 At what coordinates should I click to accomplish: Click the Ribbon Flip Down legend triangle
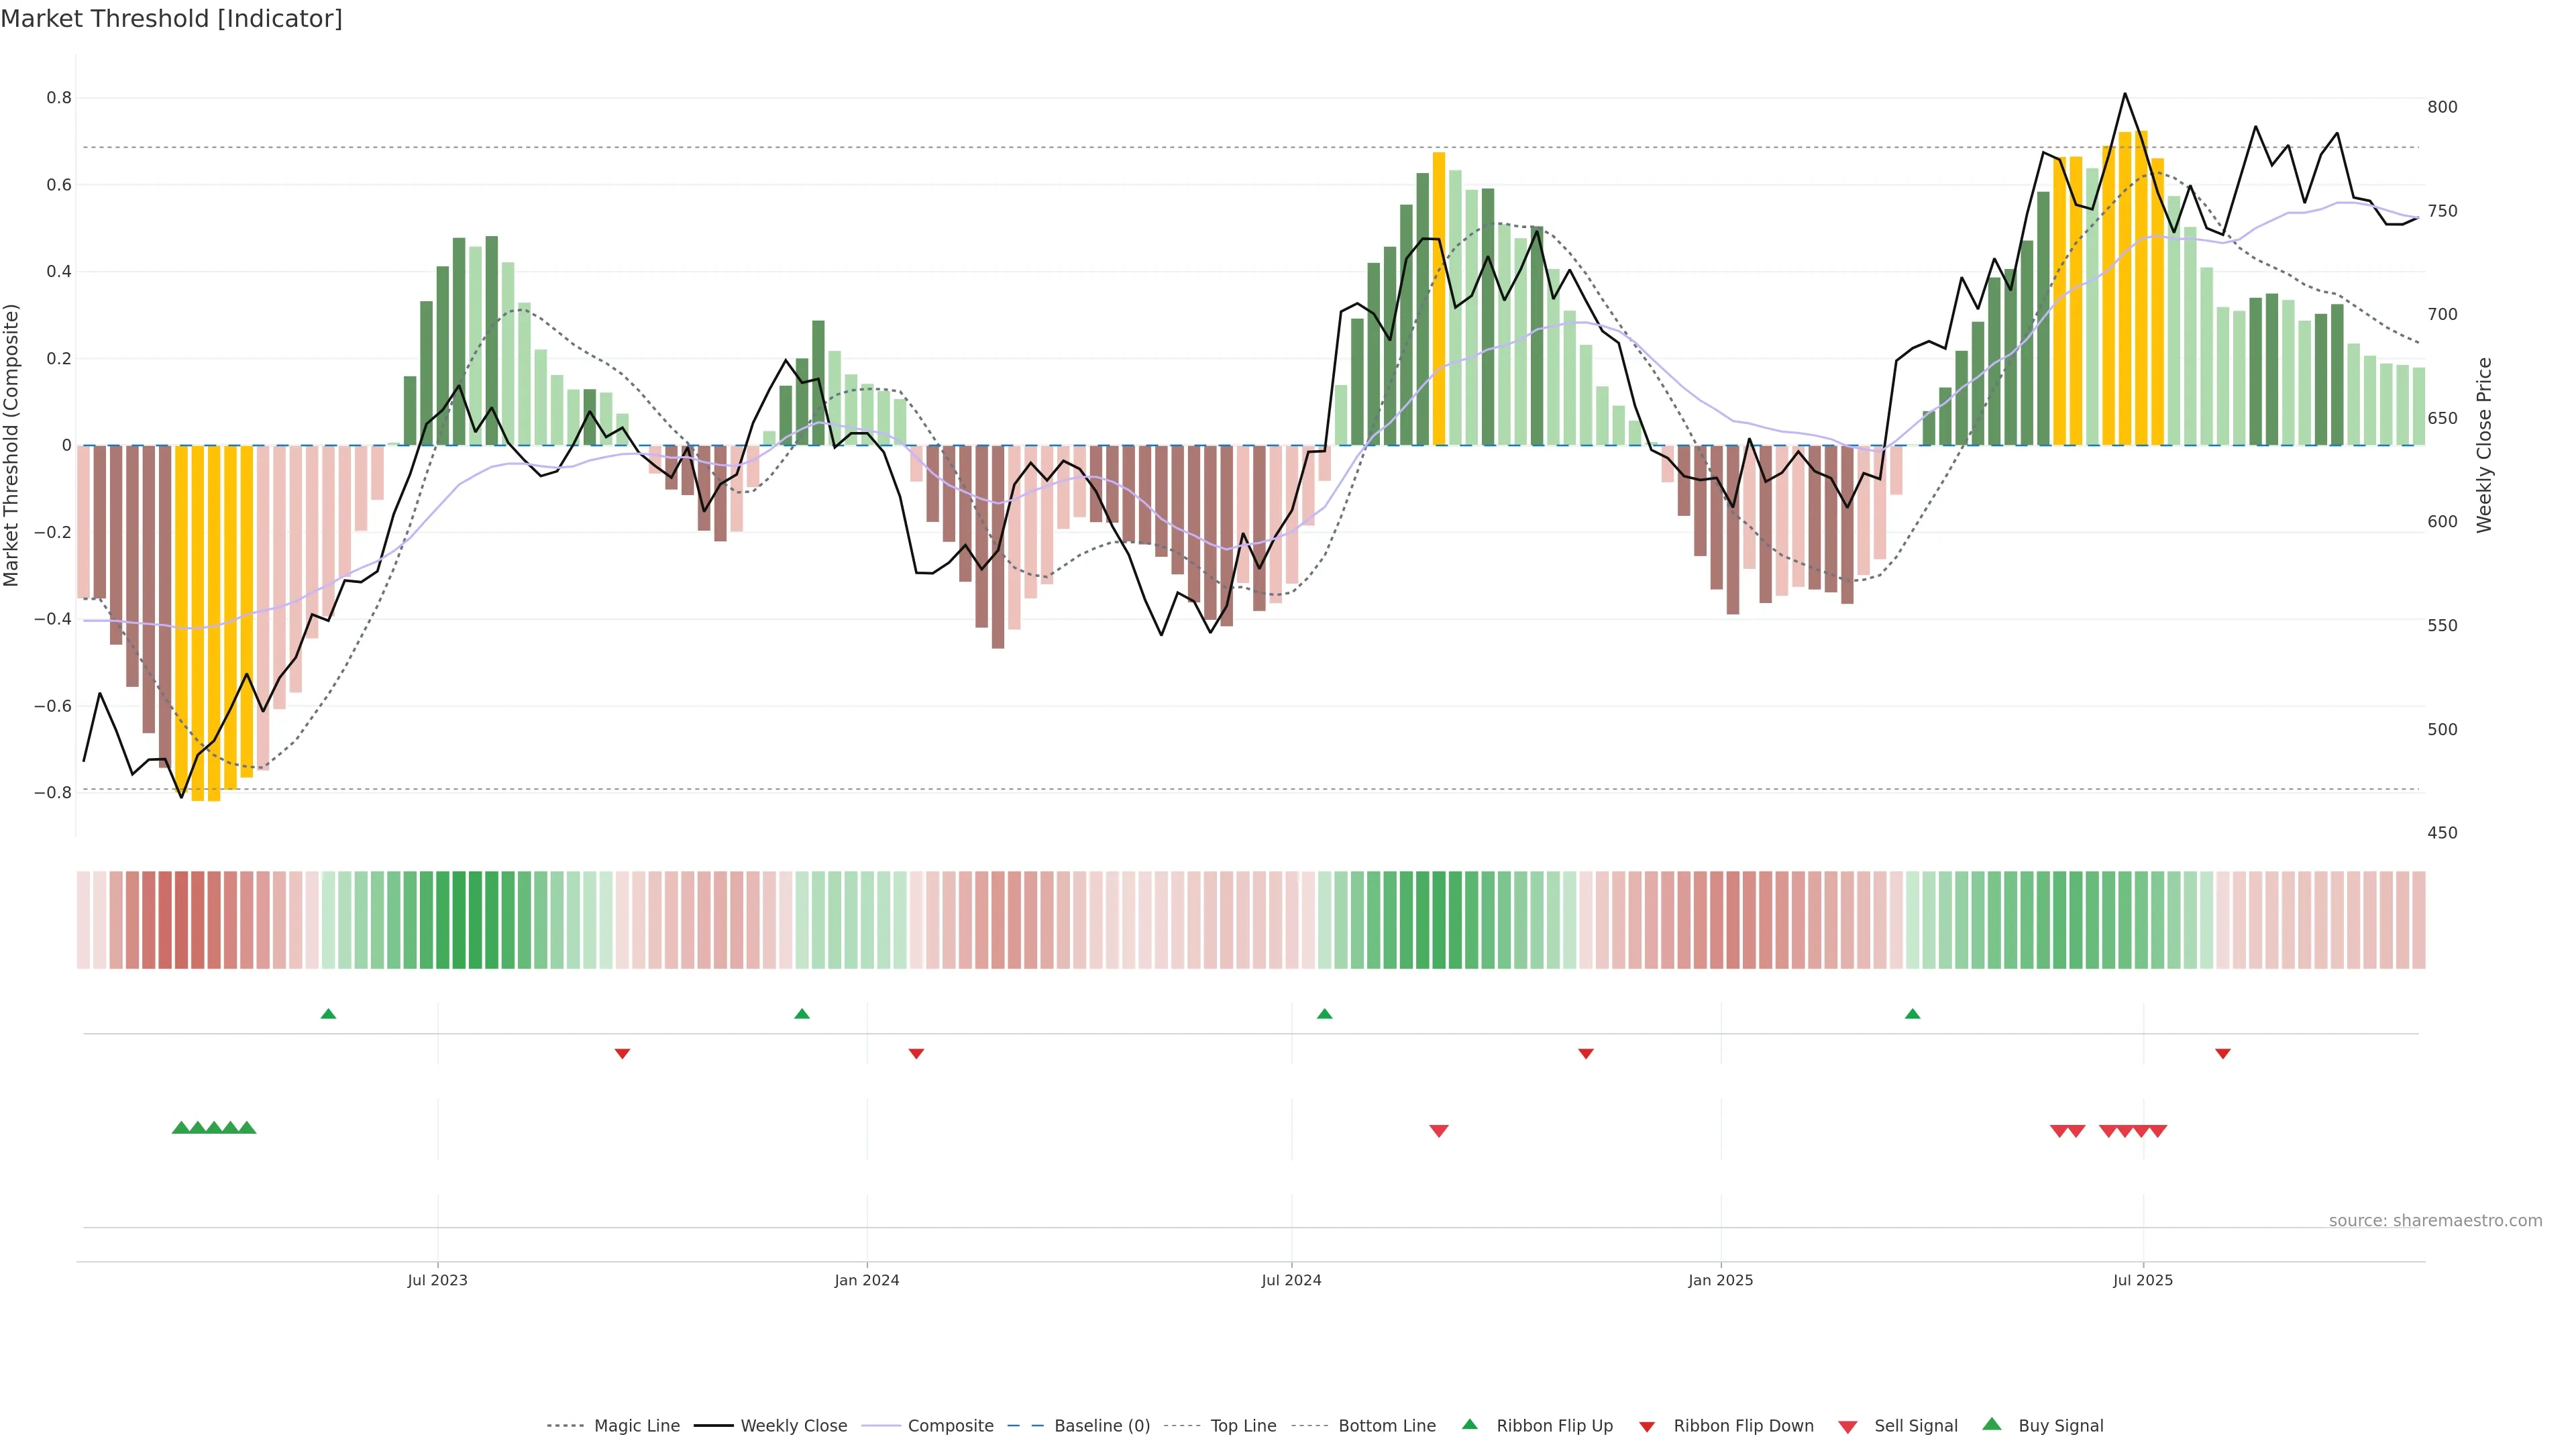[1647, 1427]
